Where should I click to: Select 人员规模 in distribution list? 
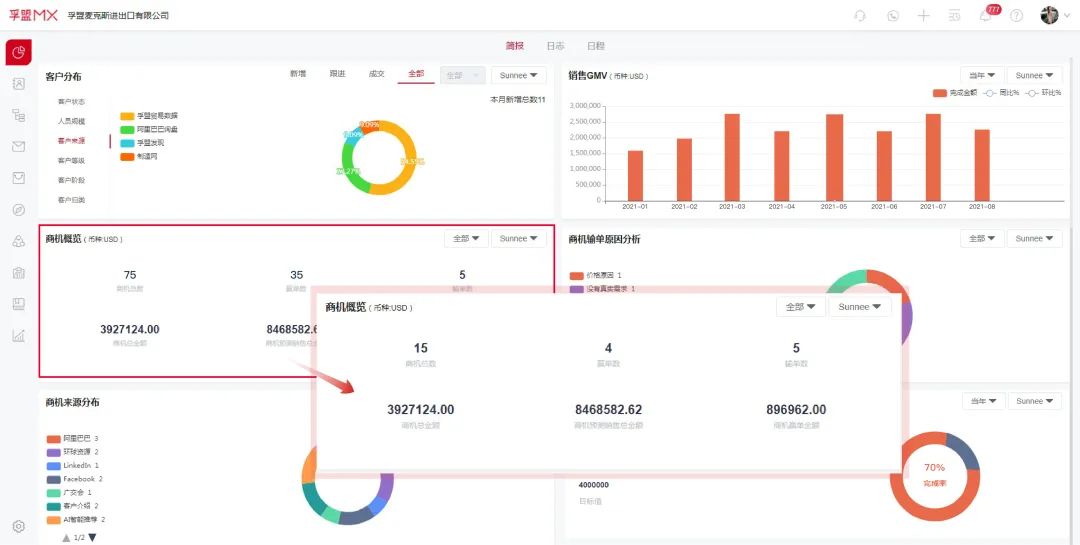point(72,121)
